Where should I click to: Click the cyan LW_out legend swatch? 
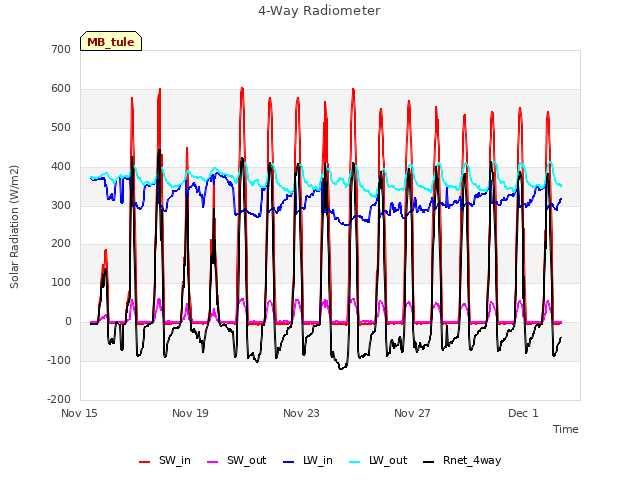[x=355, y=462]
